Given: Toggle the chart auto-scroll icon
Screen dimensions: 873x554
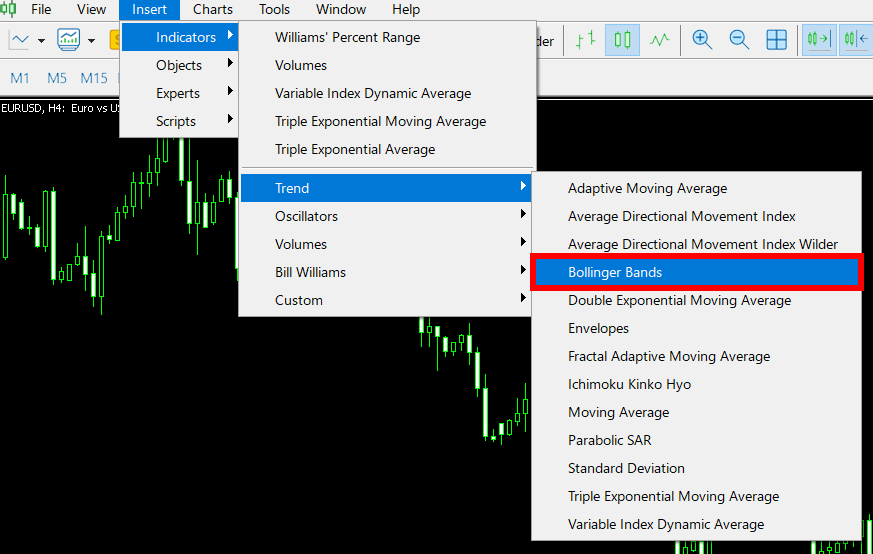Looking at the screenshot, I should click(819, 40).
